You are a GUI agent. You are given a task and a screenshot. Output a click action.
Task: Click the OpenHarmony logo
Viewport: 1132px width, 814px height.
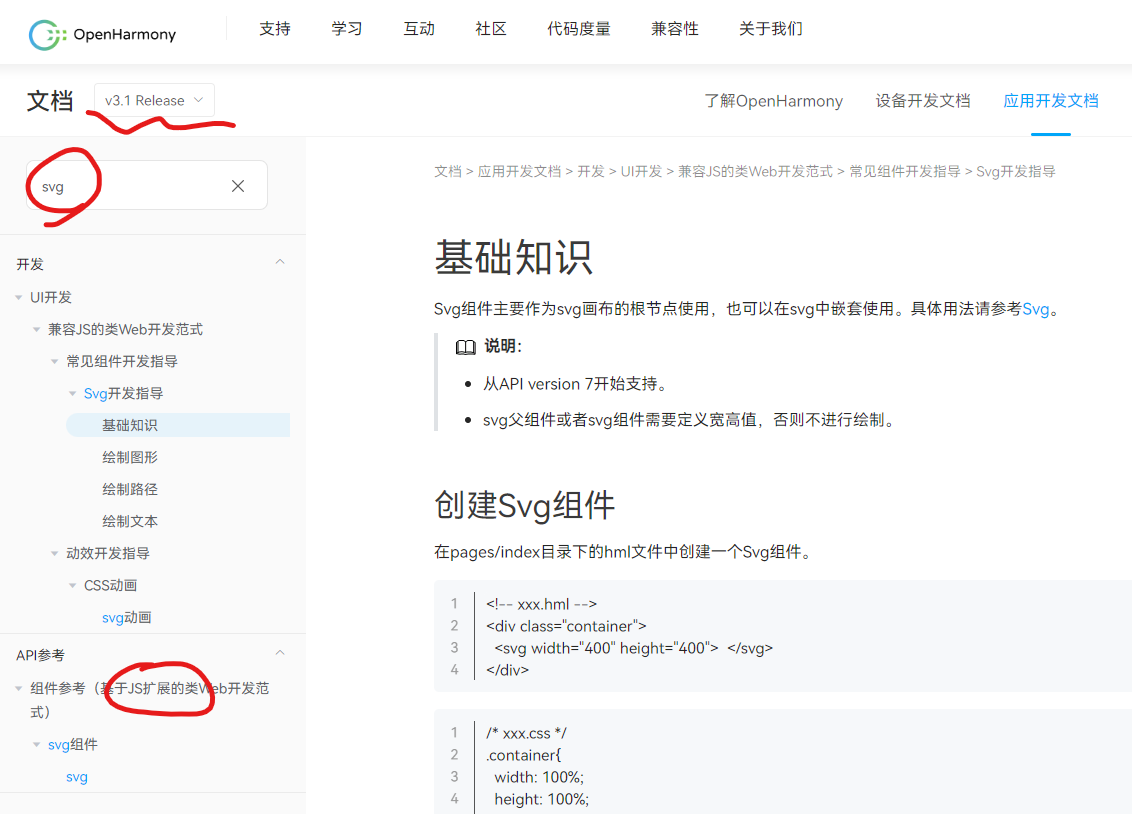(103, 35)
